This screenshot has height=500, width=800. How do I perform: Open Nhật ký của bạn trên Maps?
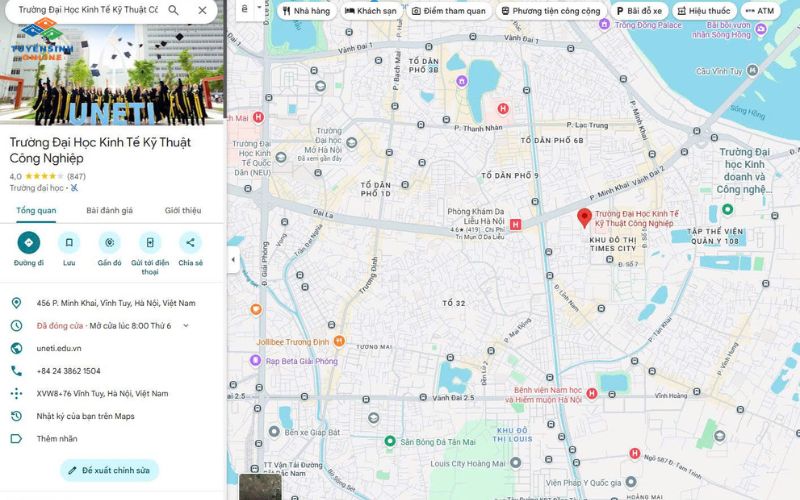click(85, 416)
